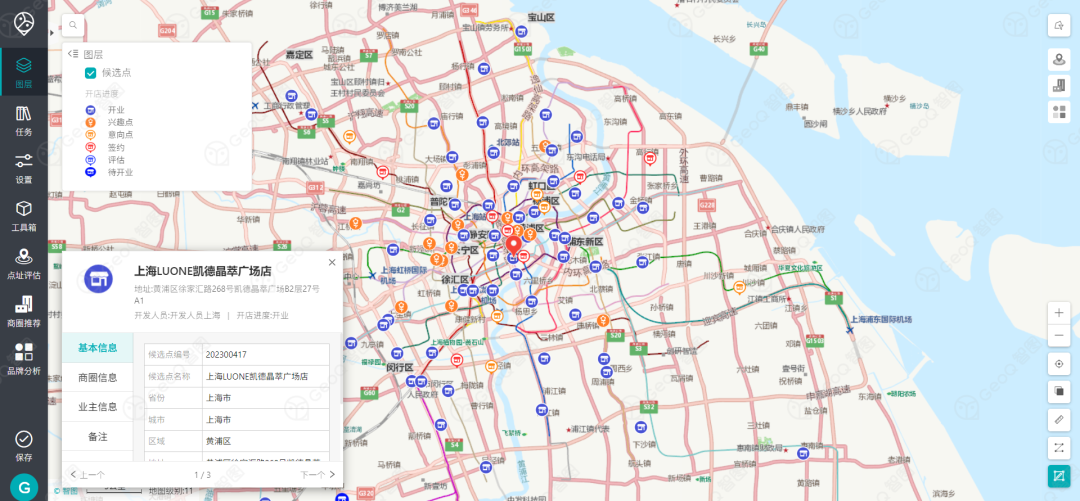The width and height of the screenshot is (1080, 501).
Task: Click the 宝山区 district label on map
Action: 541,17
